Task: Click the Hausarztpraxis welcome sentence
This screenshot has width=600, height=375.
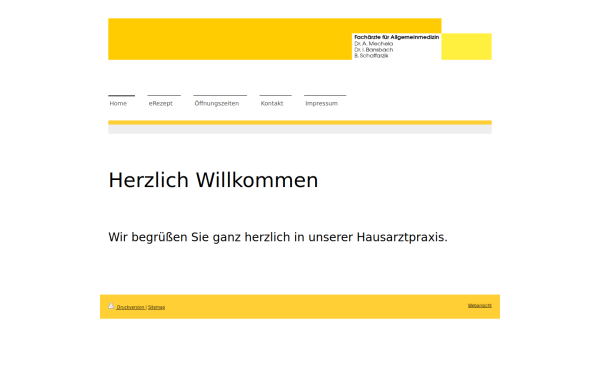Action: 278,237
